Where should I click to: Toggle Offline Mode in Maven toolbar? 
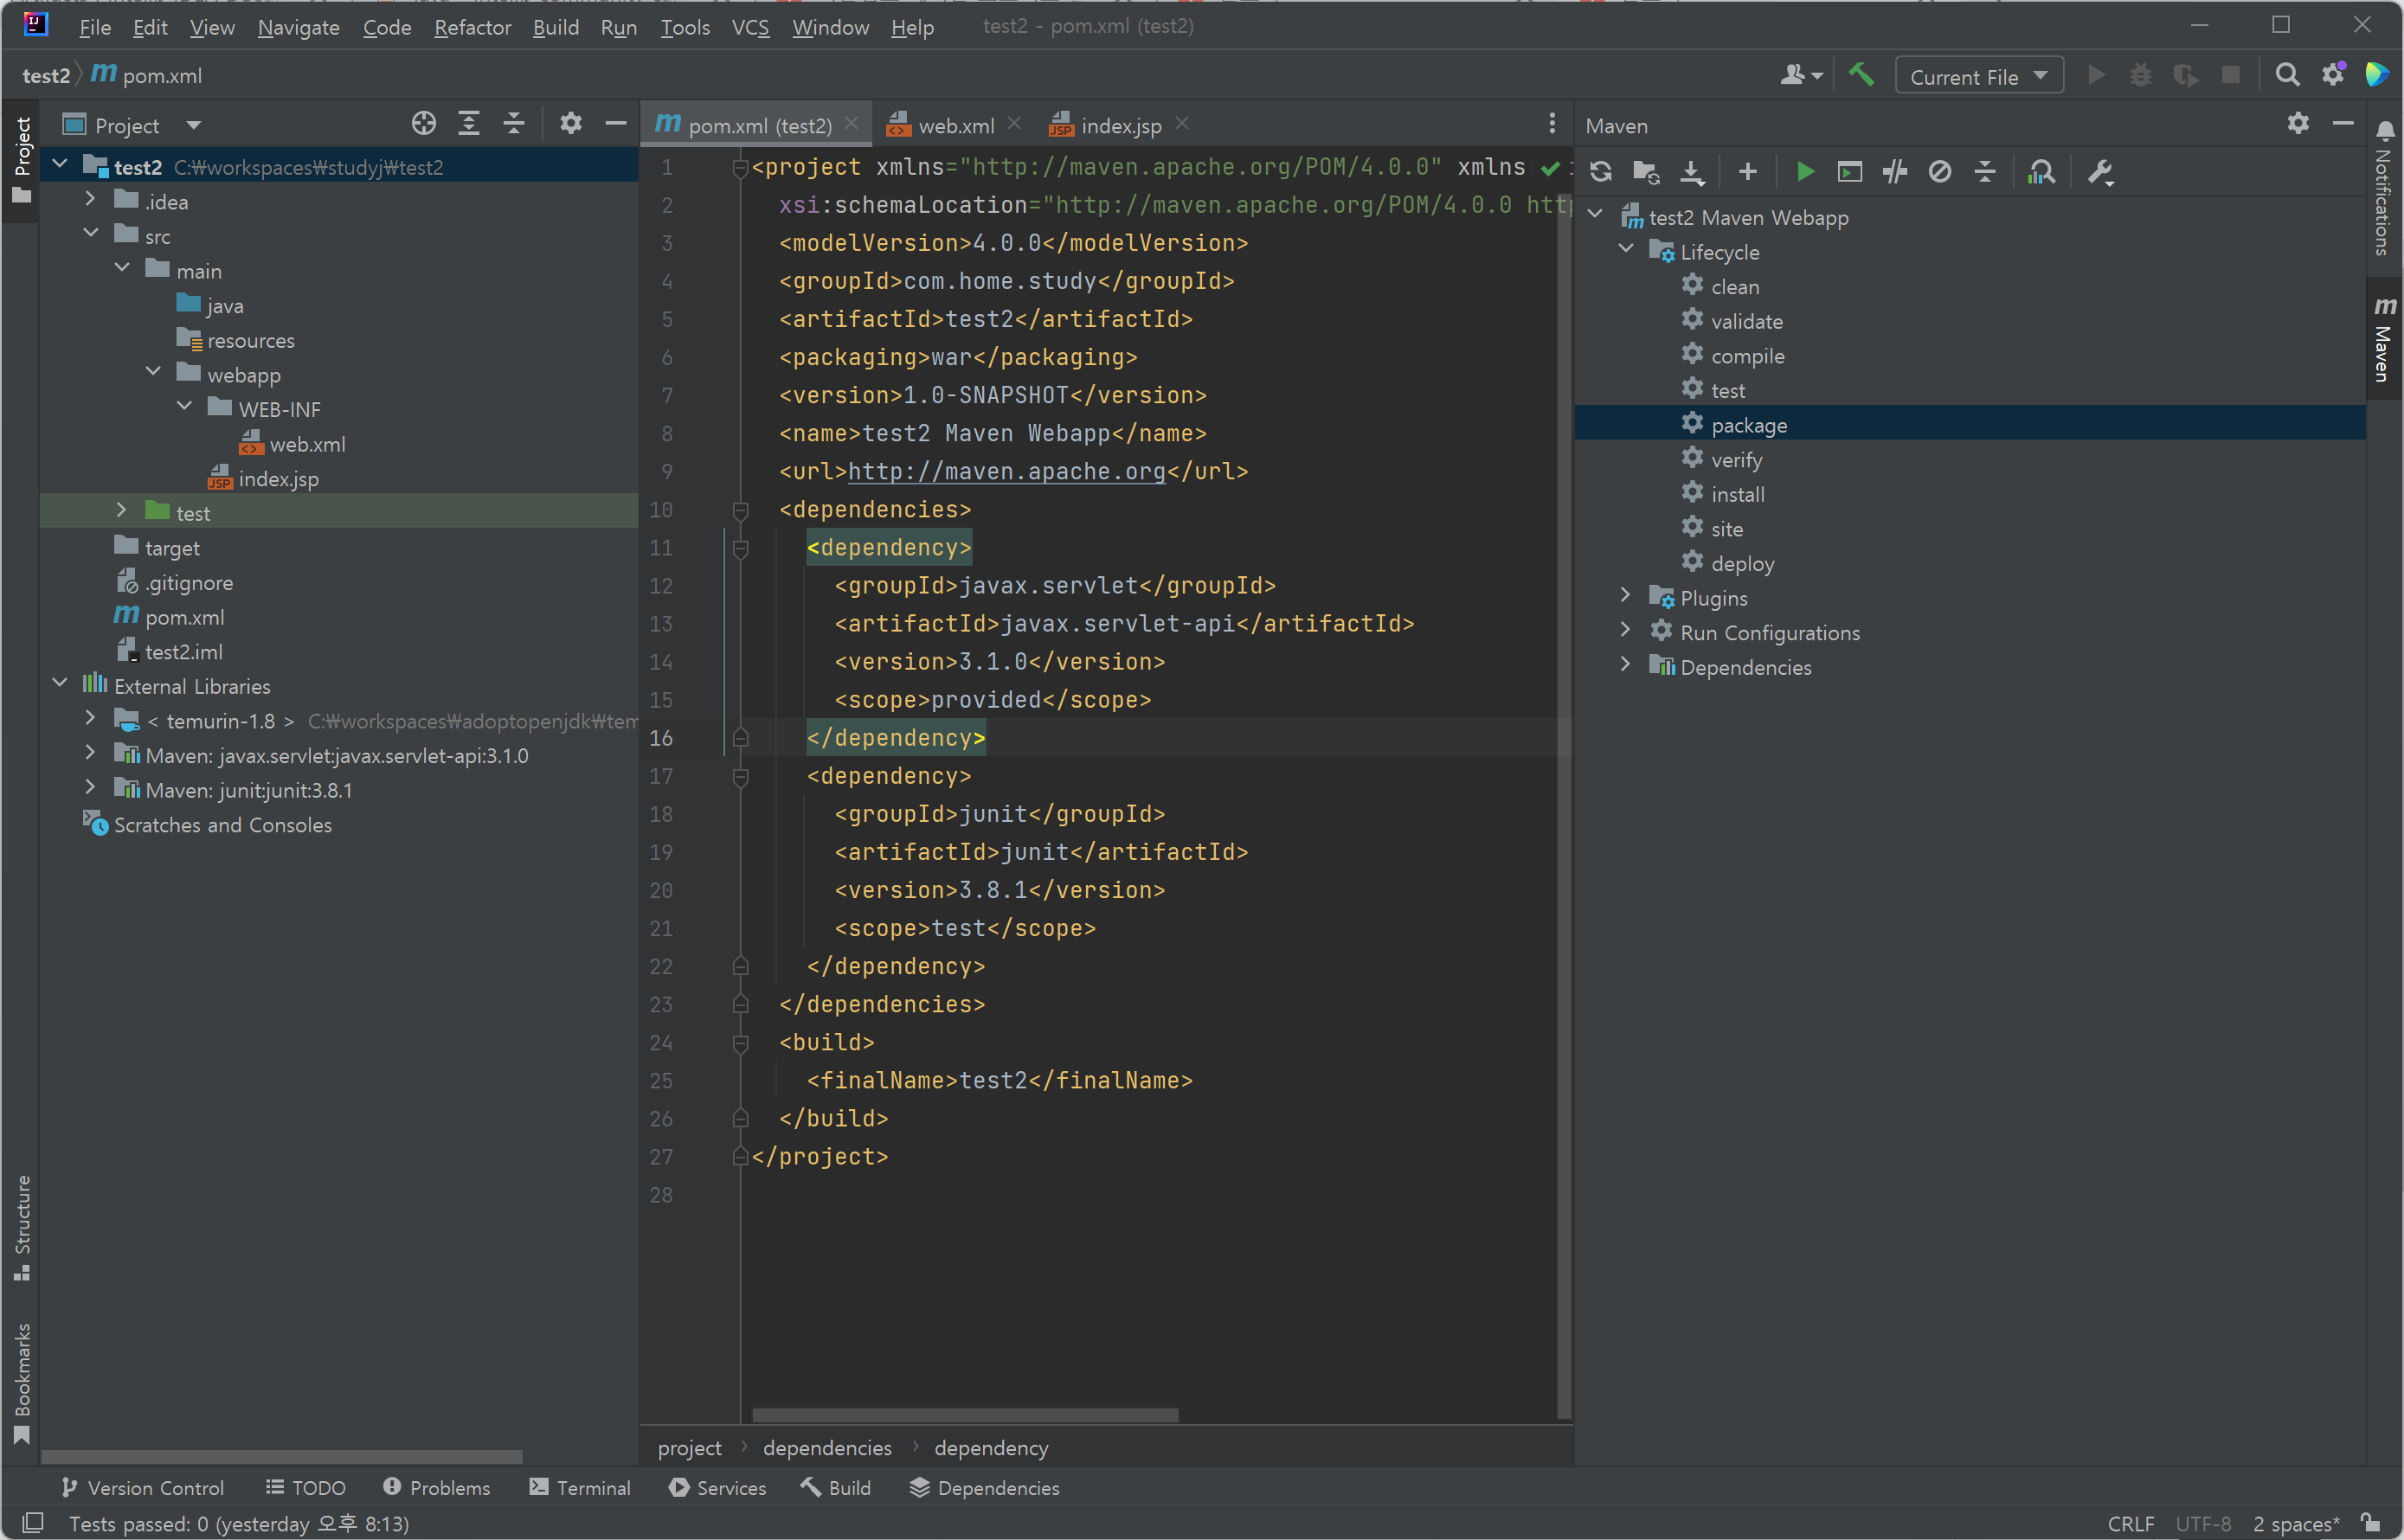point(1895,172)
